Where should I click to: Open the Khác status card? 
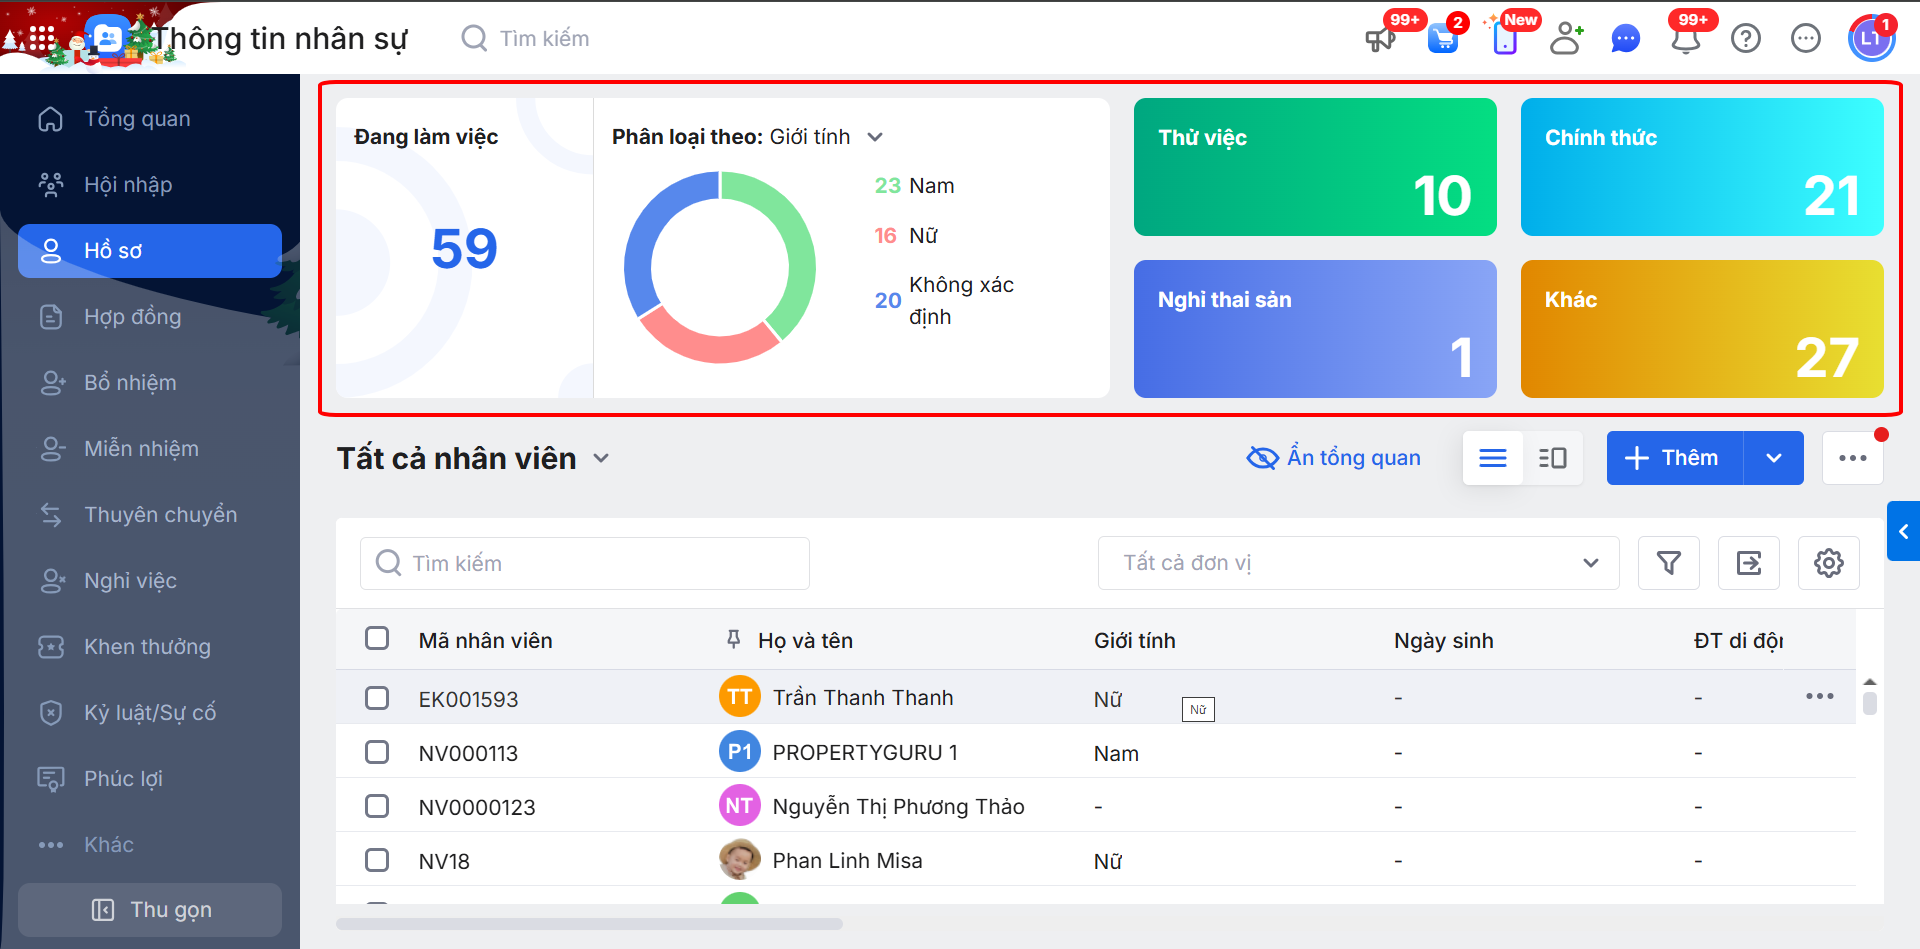[x=1702, y=329]
